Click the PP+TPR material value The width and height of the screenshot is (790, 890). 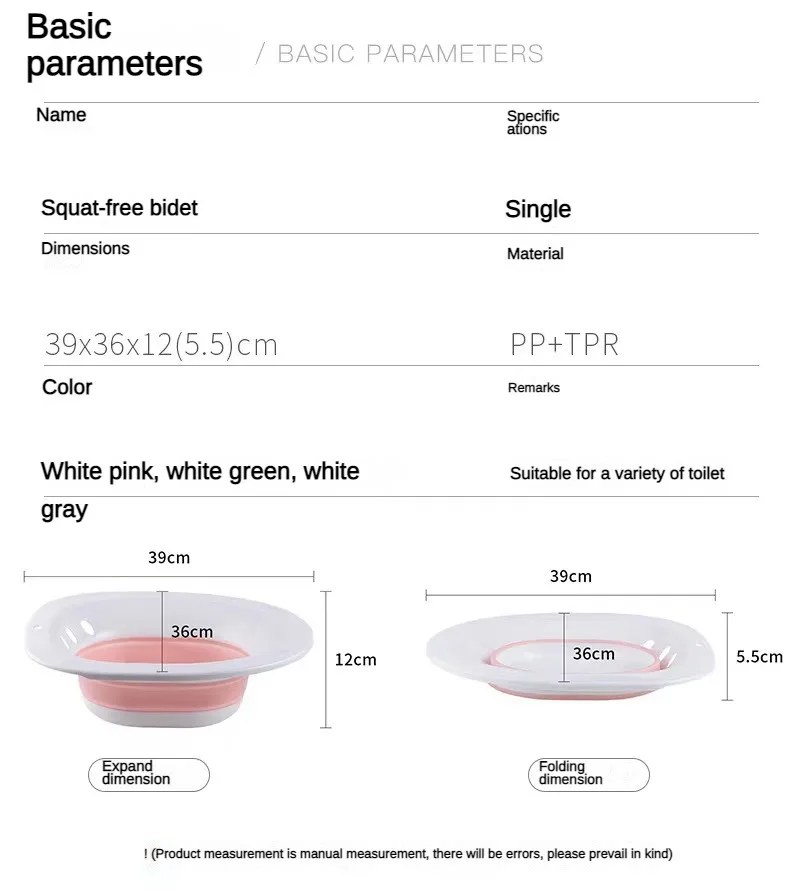(564, 345)
